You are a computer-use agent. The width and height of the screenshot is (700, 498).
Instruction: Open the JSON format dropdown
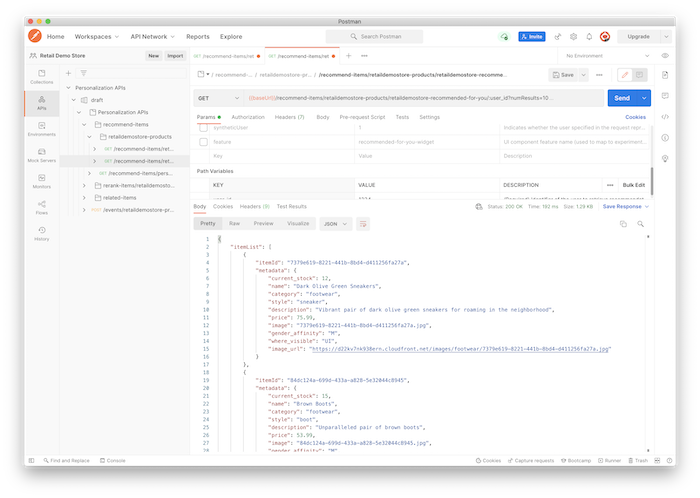pos(335,224)
